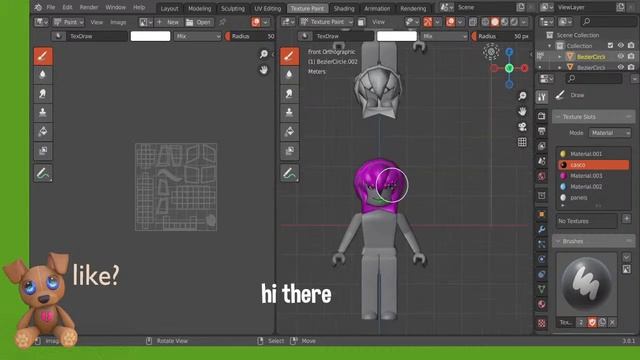Open the viewport shading options dropdown arrow
This screenshot has height=360, width=640.
524,22
